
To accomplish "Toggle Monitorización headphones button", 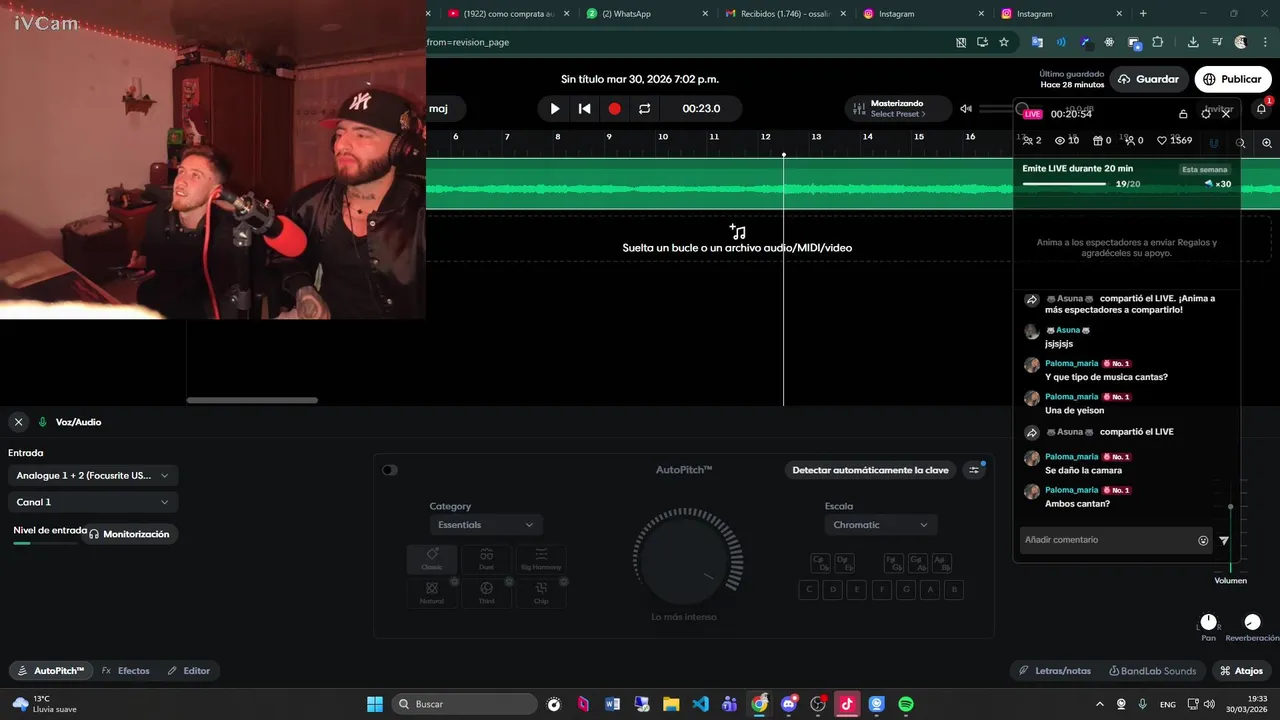I will pyautogui.click(x=129, y=534).
